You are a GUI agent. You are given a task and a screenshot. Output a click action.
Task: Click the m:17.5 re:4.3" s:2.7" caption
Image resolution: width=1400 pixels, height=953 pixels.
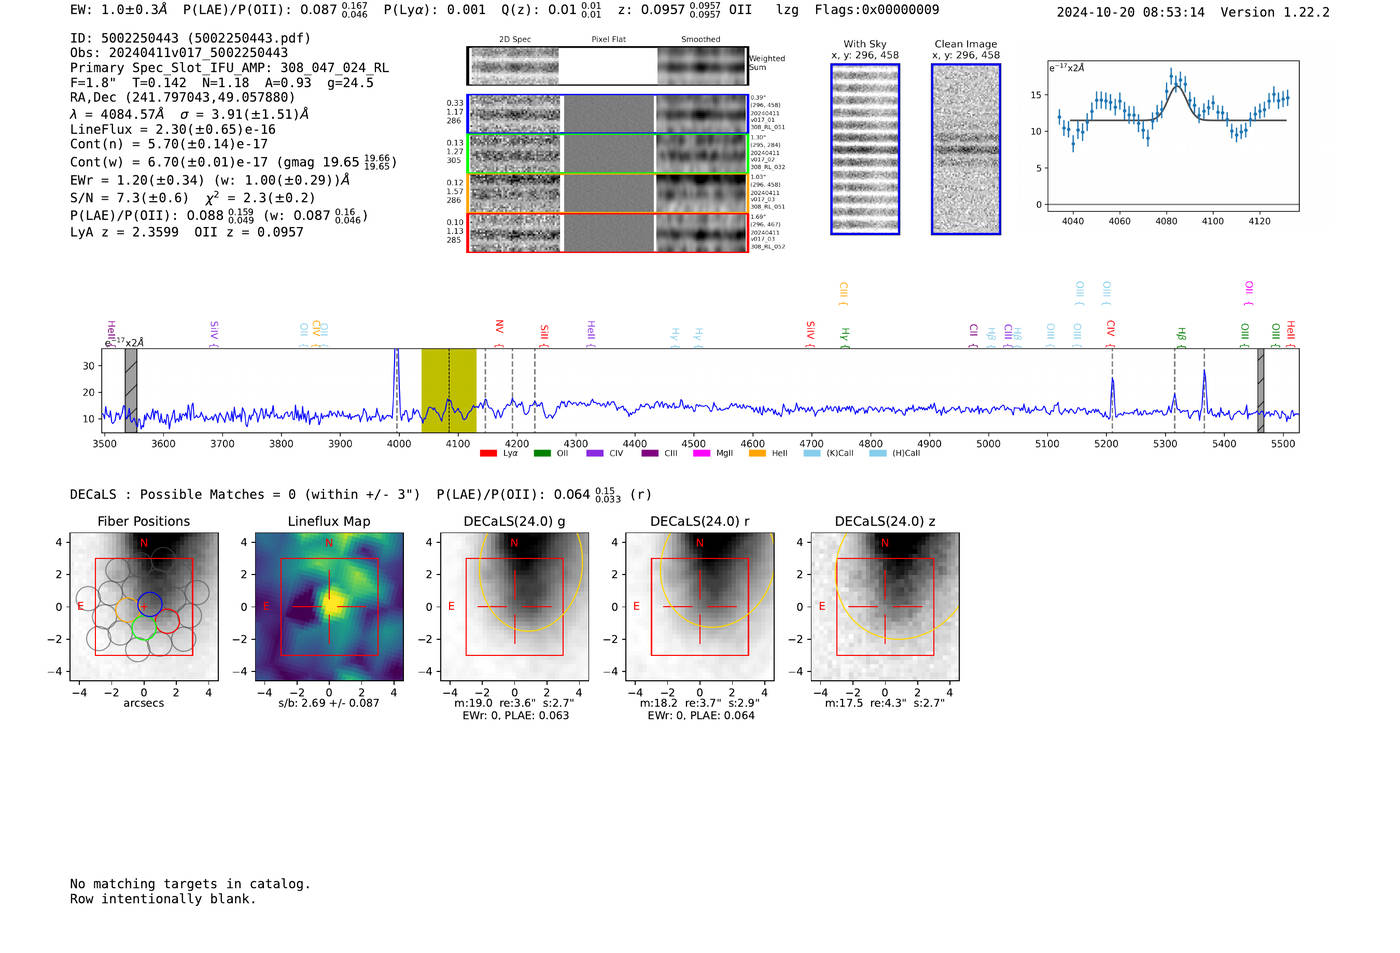(885, 703)
